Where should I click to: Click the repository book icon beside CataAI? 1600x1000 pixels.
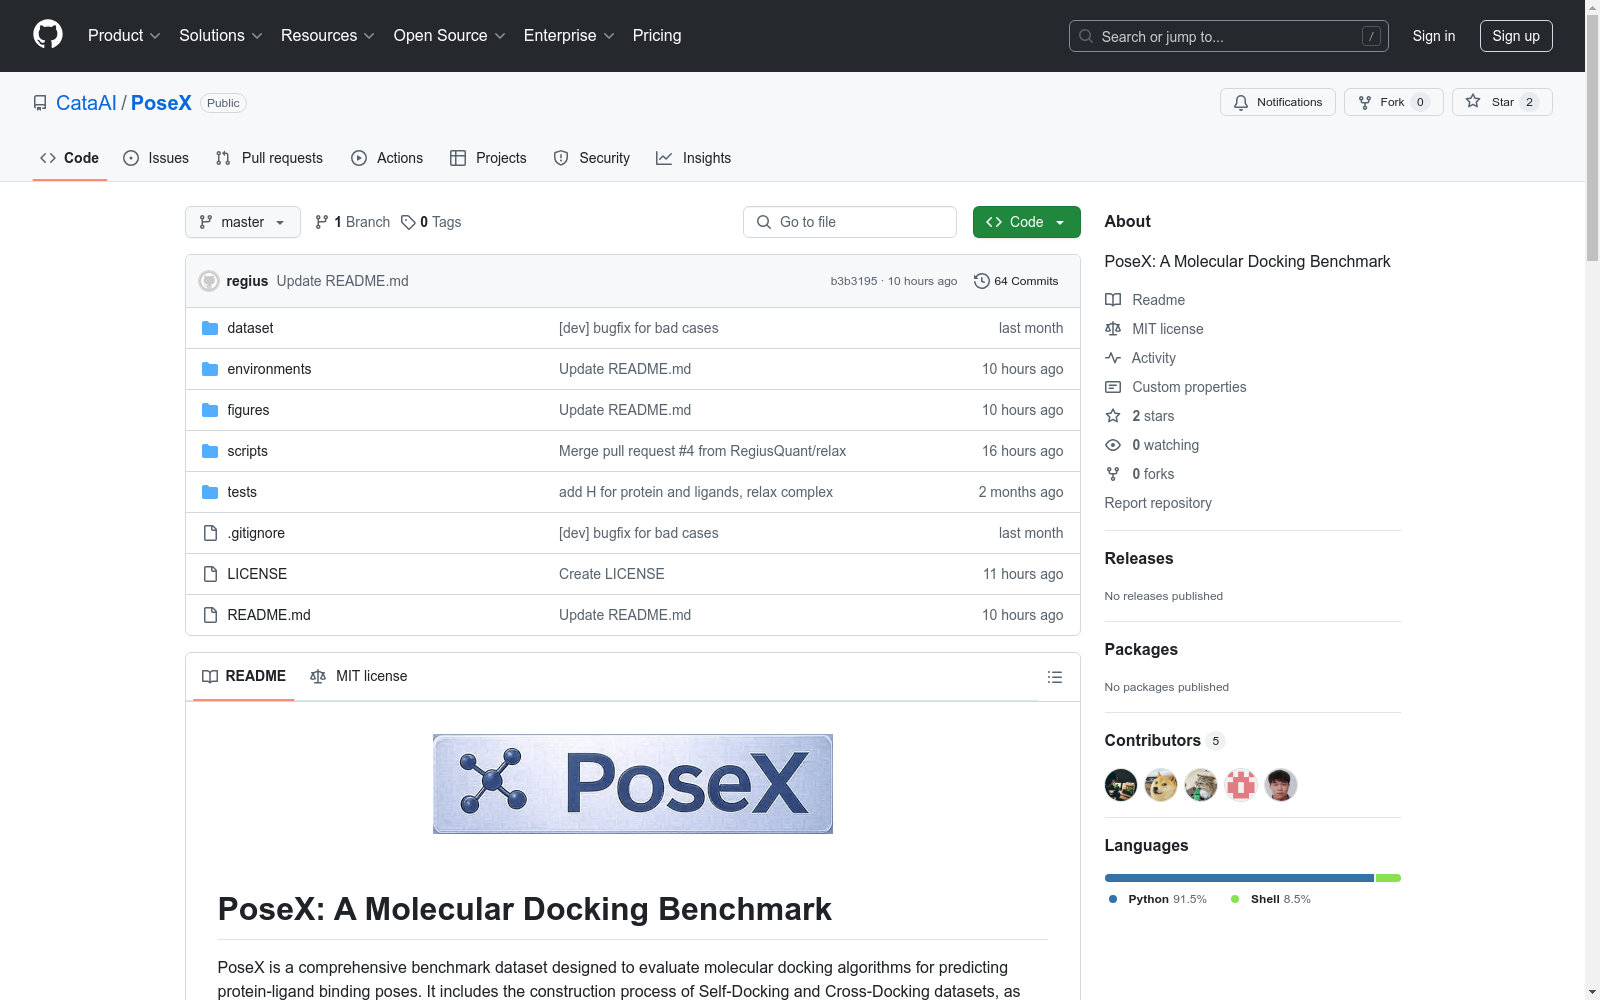coord(40,103)
